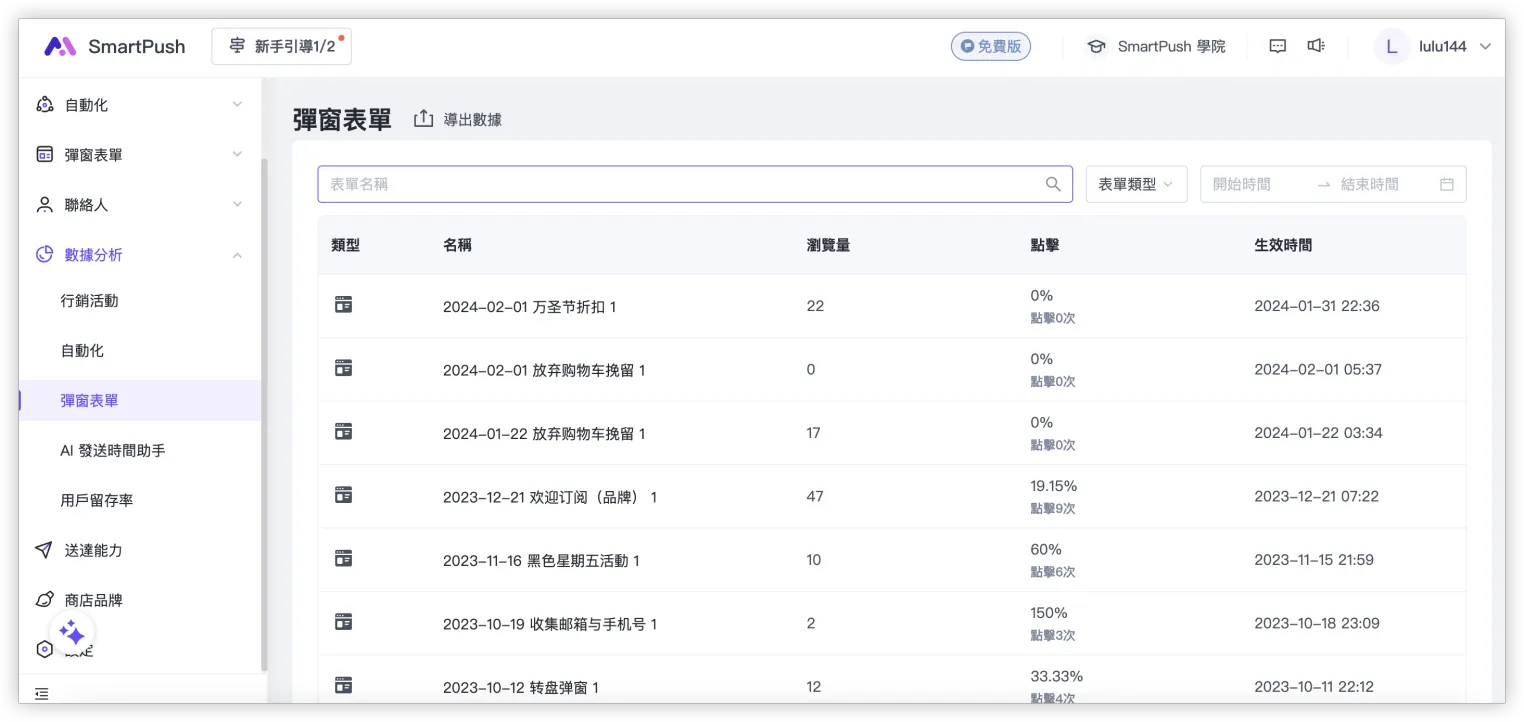Open the 表單類型 dropdown filter

click(x=1135, y=184)
